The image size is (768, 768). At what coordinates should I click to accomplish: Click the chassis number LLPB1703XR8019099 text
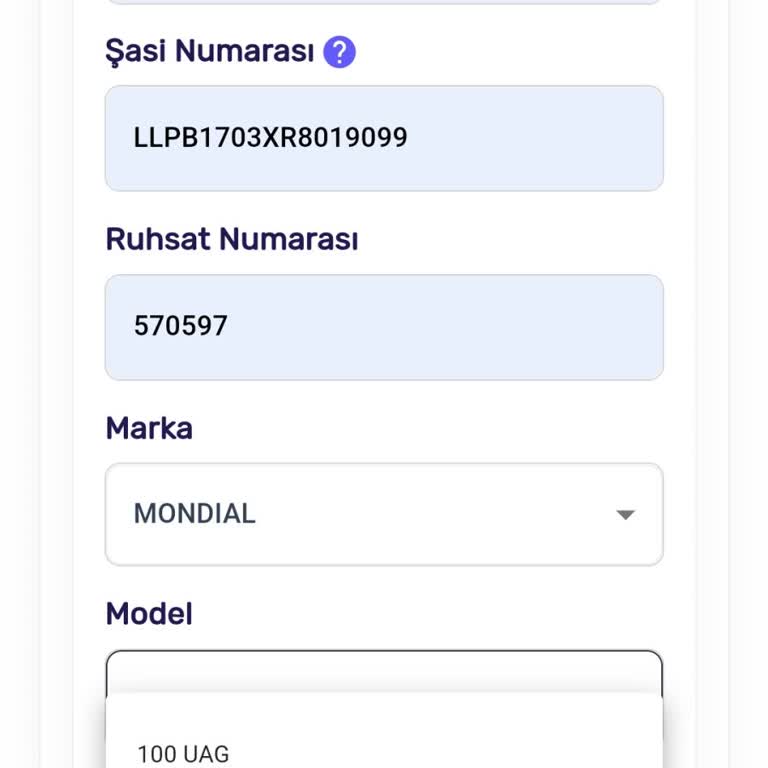tap(270, 138)
